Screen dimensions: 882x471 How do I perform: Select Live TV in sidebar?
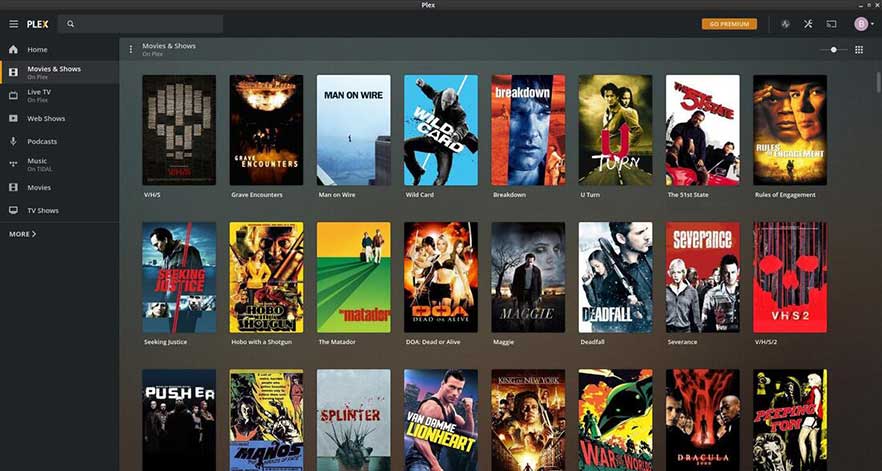(x=60, y=95)
